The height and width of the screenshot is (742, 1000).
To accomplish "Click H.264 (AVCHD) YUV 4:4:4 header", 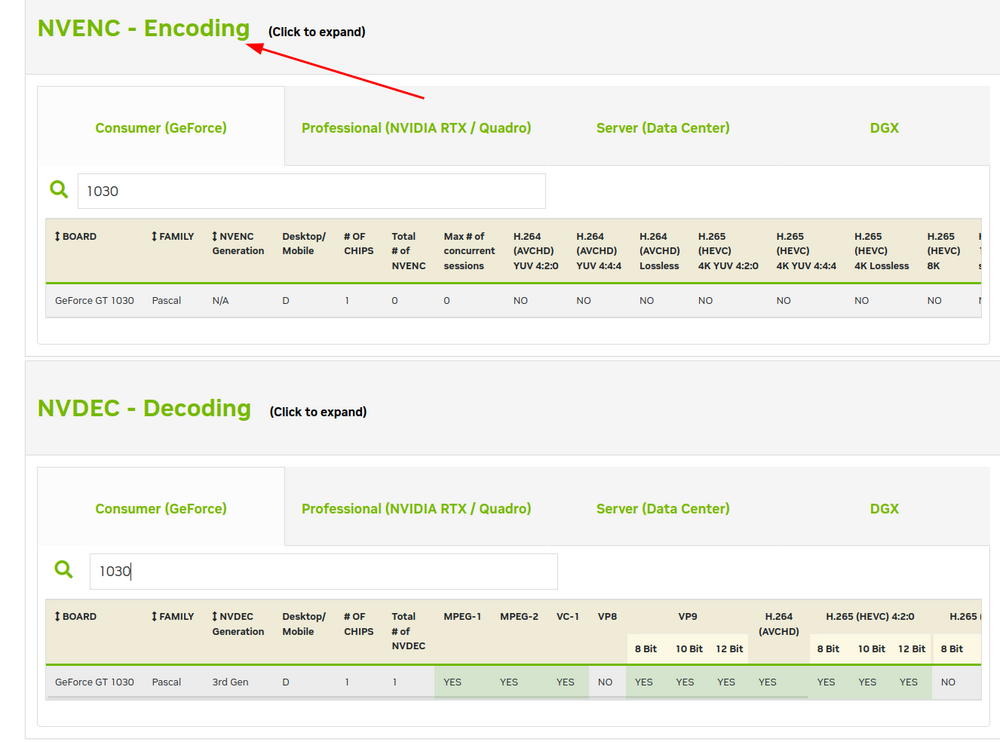I will click(x=599, y=251).
